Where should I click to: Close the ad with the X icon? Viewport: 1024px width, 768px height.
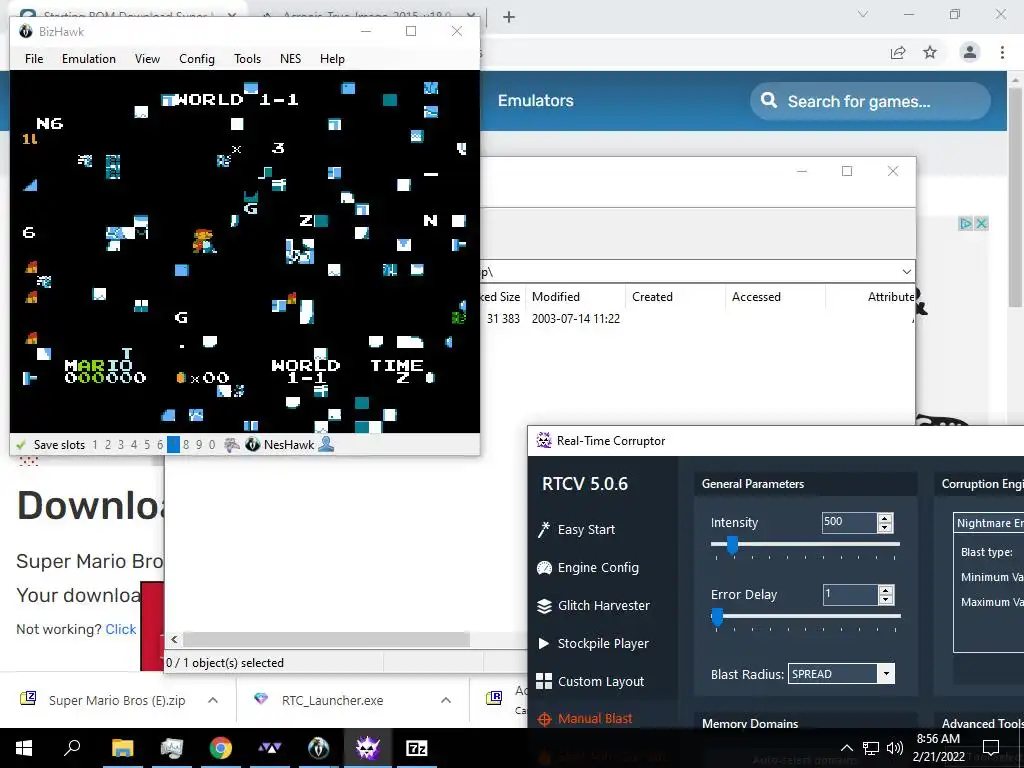(x=981, y=223)
